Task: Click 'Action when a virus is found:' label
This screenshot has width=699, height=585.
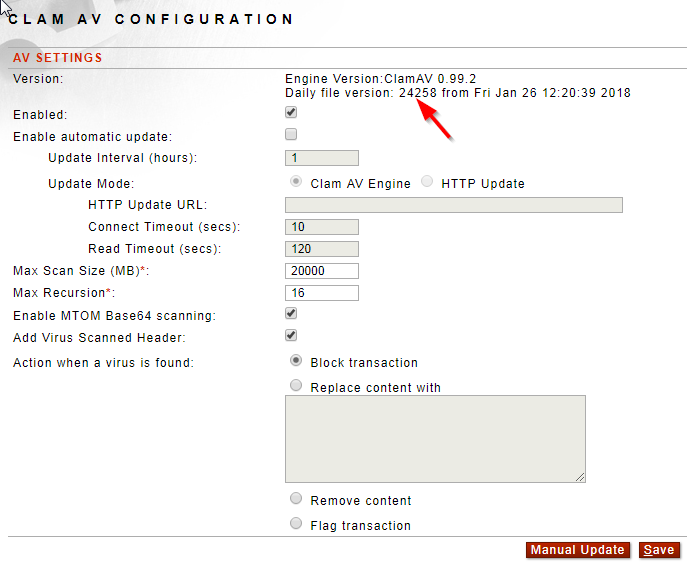Action: [x=103, y=363]
